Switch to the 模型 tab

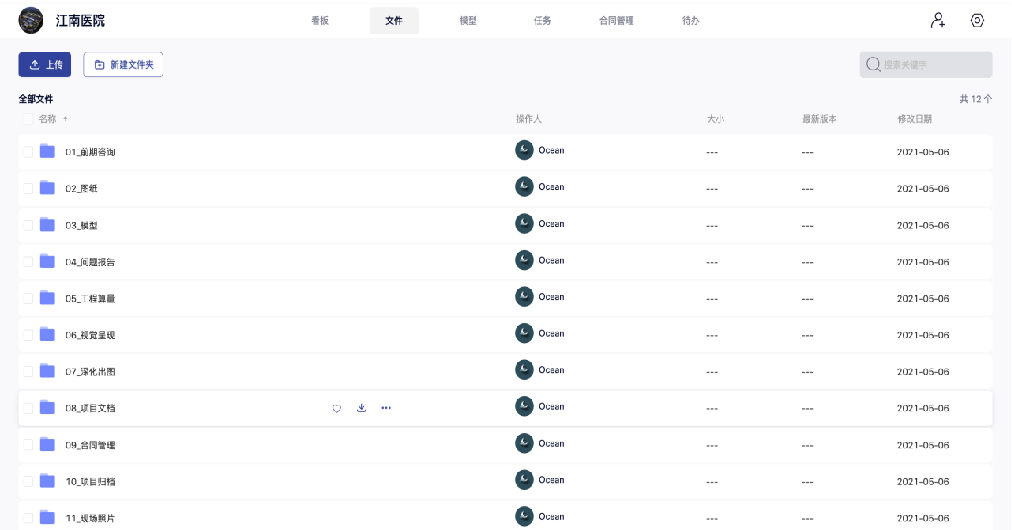[x=468, y=21]
